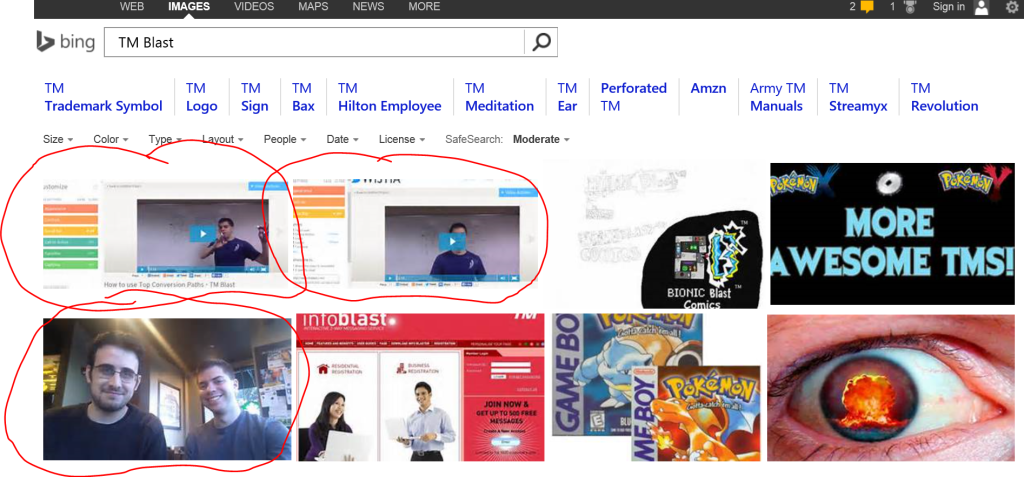Click the Sign in link

(x=948, y=7)
